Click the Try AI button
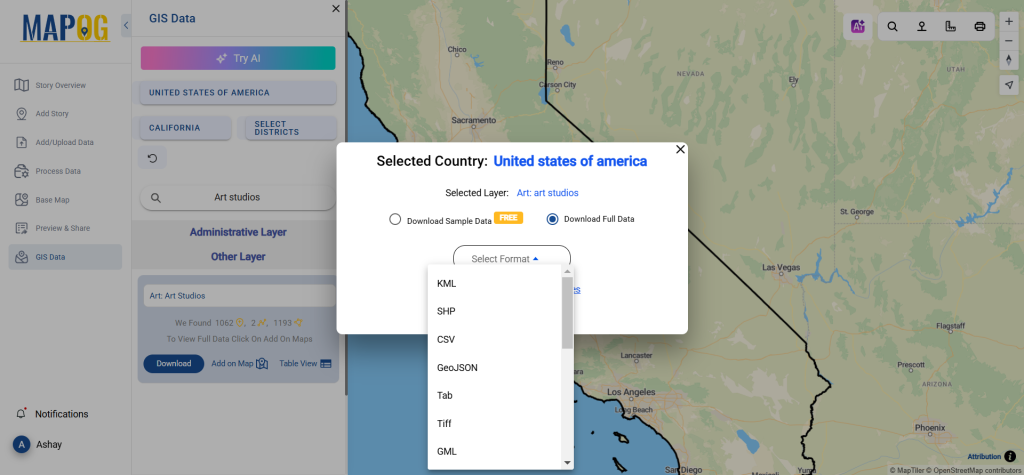 (x=238, y=58)
